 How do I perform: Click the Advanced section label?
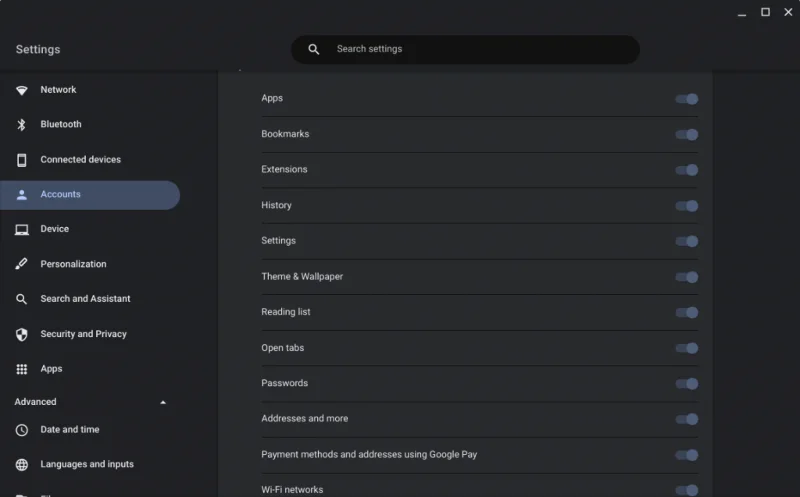(35, 402)
